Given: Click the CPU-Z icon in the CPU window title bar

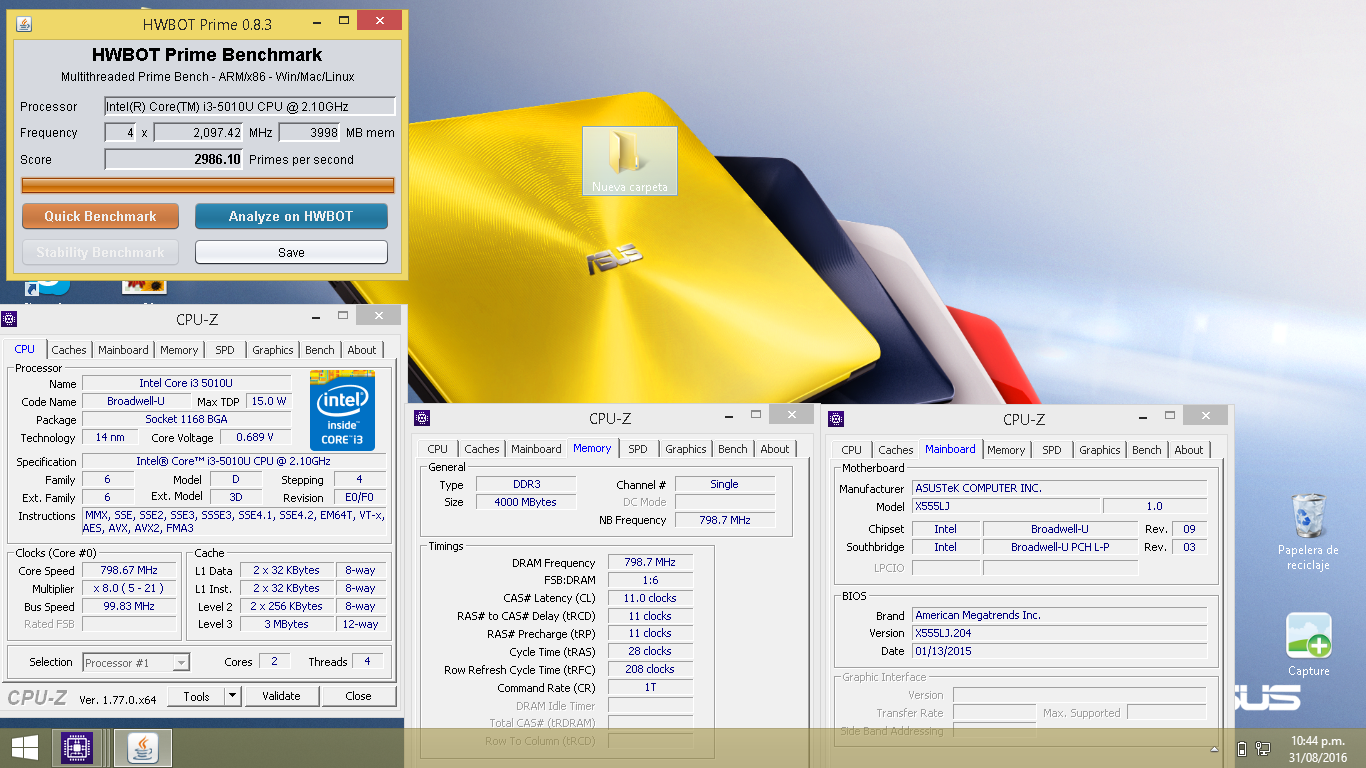Looking at the screenshot, I should [9, 319].
